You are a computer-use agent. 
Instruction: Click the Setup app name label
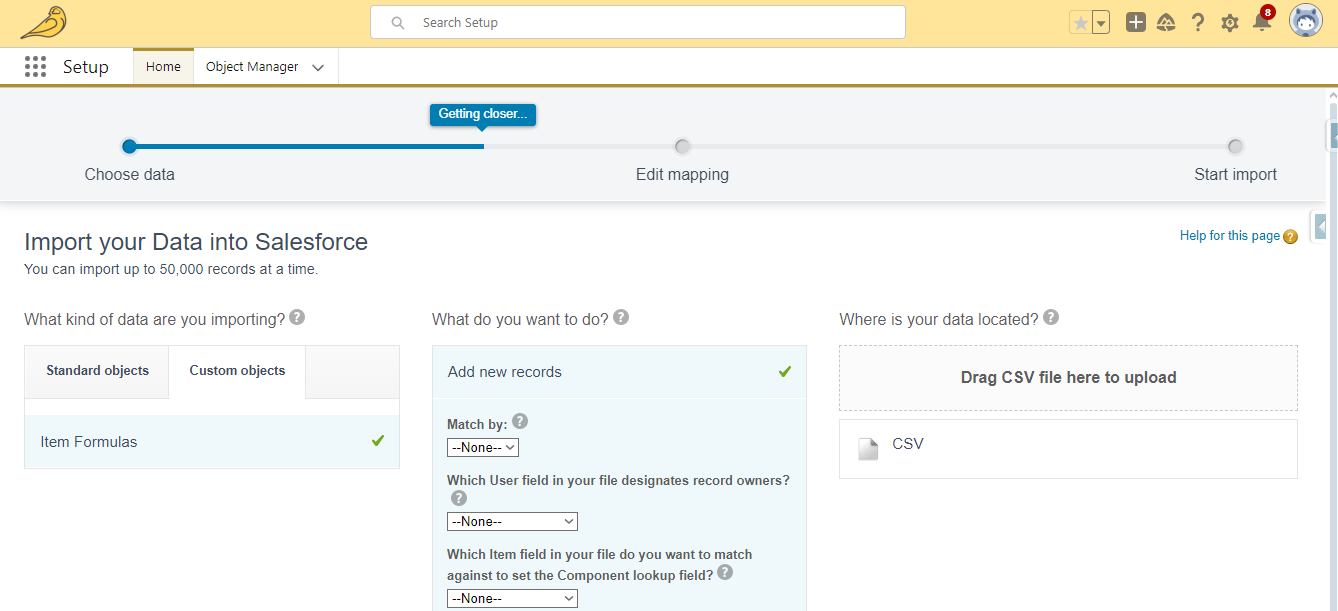click(x=86, y=67)
